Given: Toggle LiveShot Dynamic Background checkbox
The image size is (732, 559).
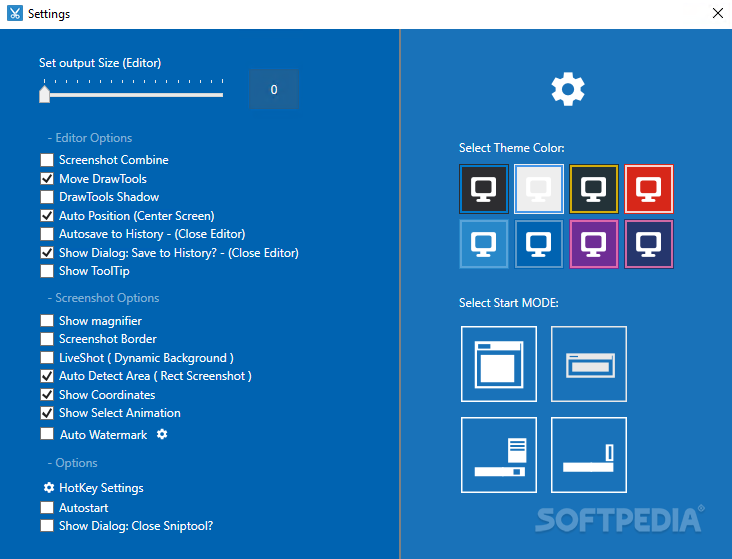Looking at the screenshot, I should coord(47,358).
